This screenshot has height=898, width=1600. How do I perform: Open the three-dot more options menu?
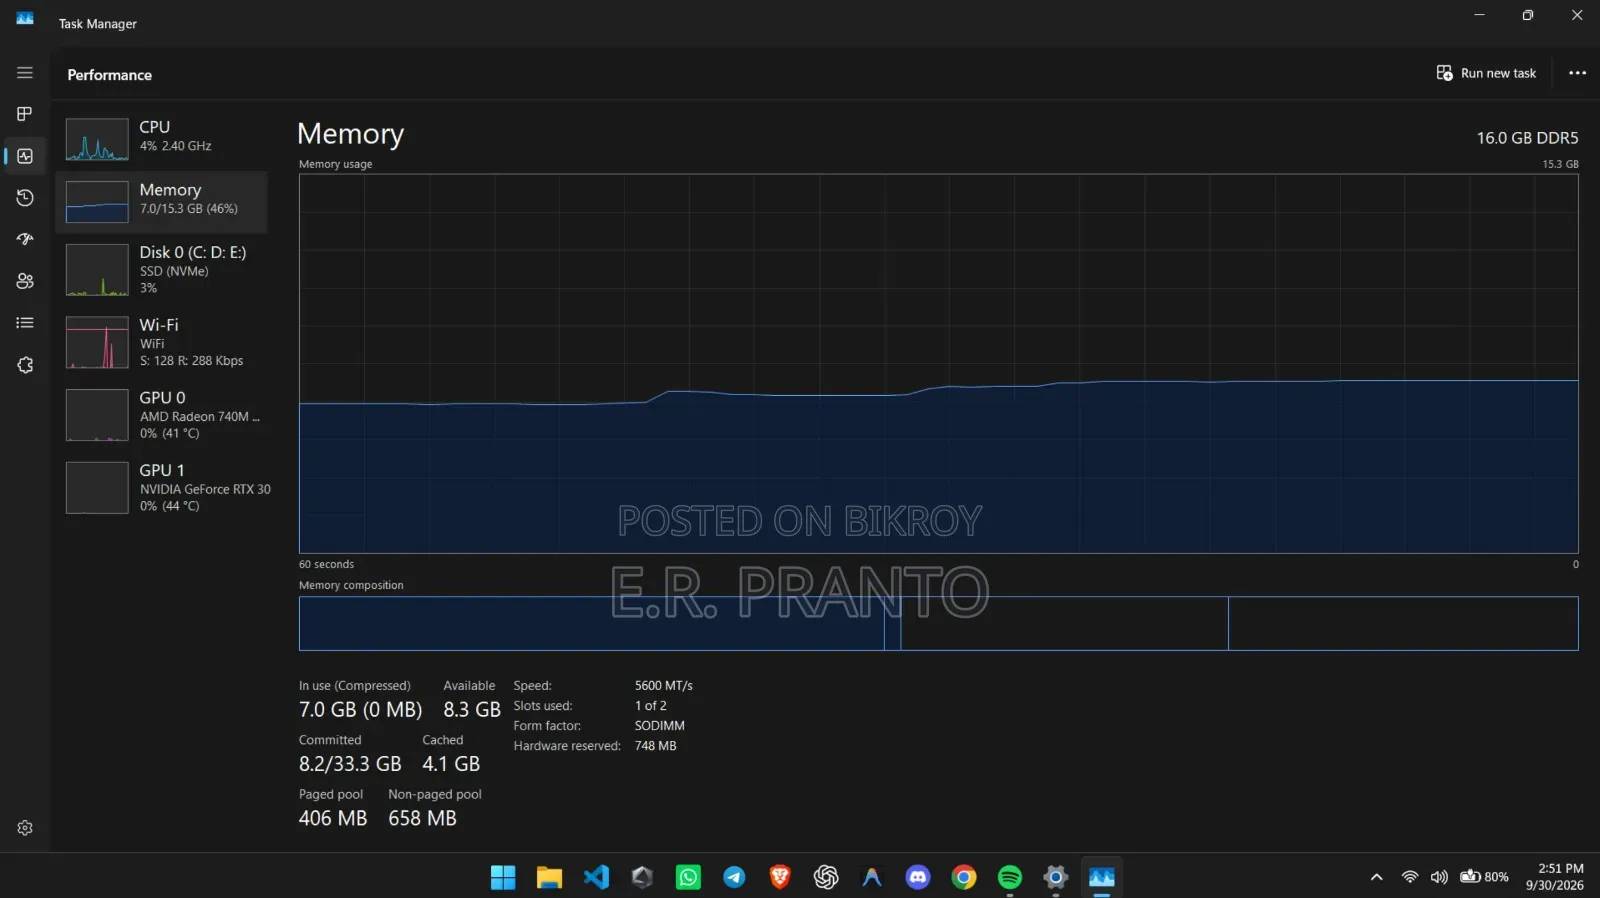[1577, 73]
